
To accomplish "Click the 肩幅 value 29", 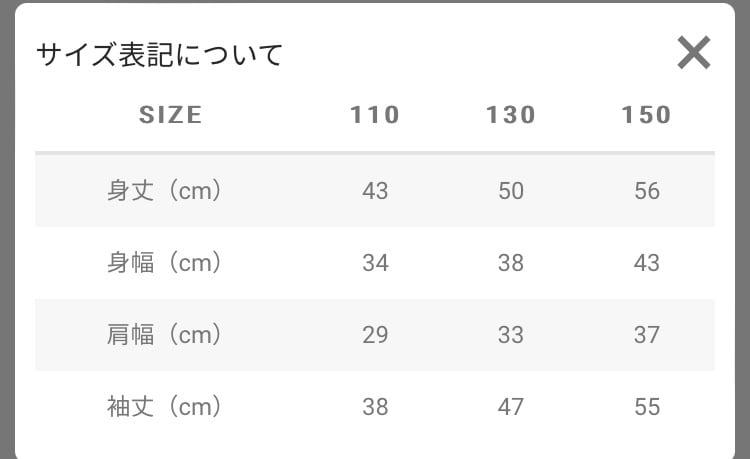I will [x=375, y=334].
